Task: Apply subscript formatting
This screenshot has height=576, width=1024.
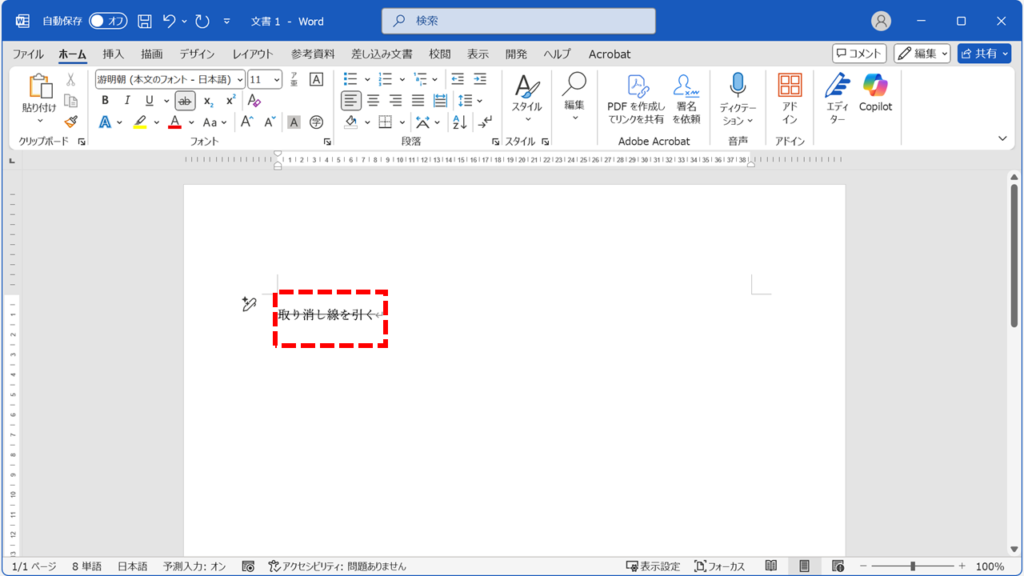Action: point(208,101)
